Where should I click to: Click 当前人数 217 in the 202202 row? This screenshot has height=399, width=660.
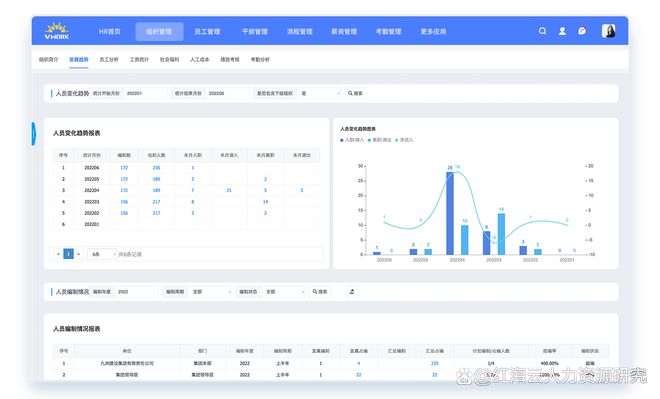click(x=156, y=213)
